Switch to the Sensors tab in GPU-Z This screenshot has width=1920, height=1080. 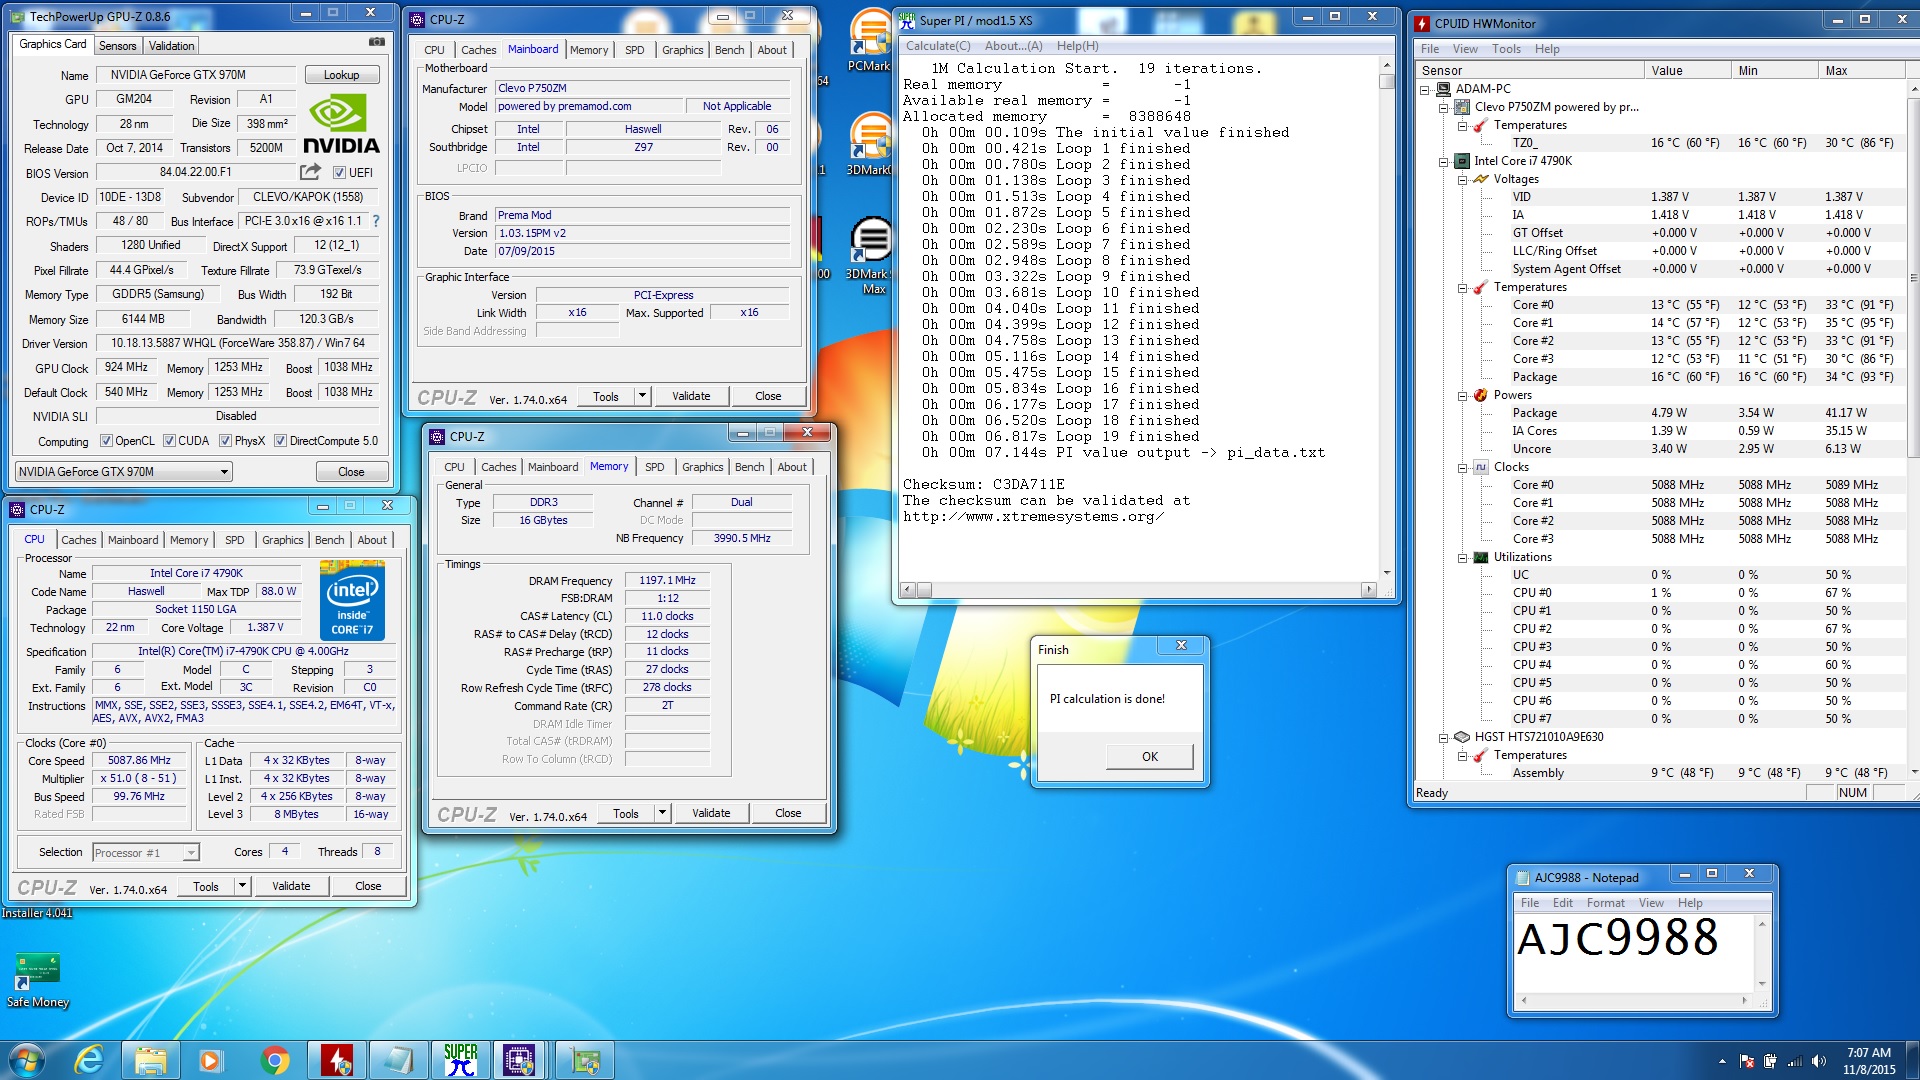point(117,46)
